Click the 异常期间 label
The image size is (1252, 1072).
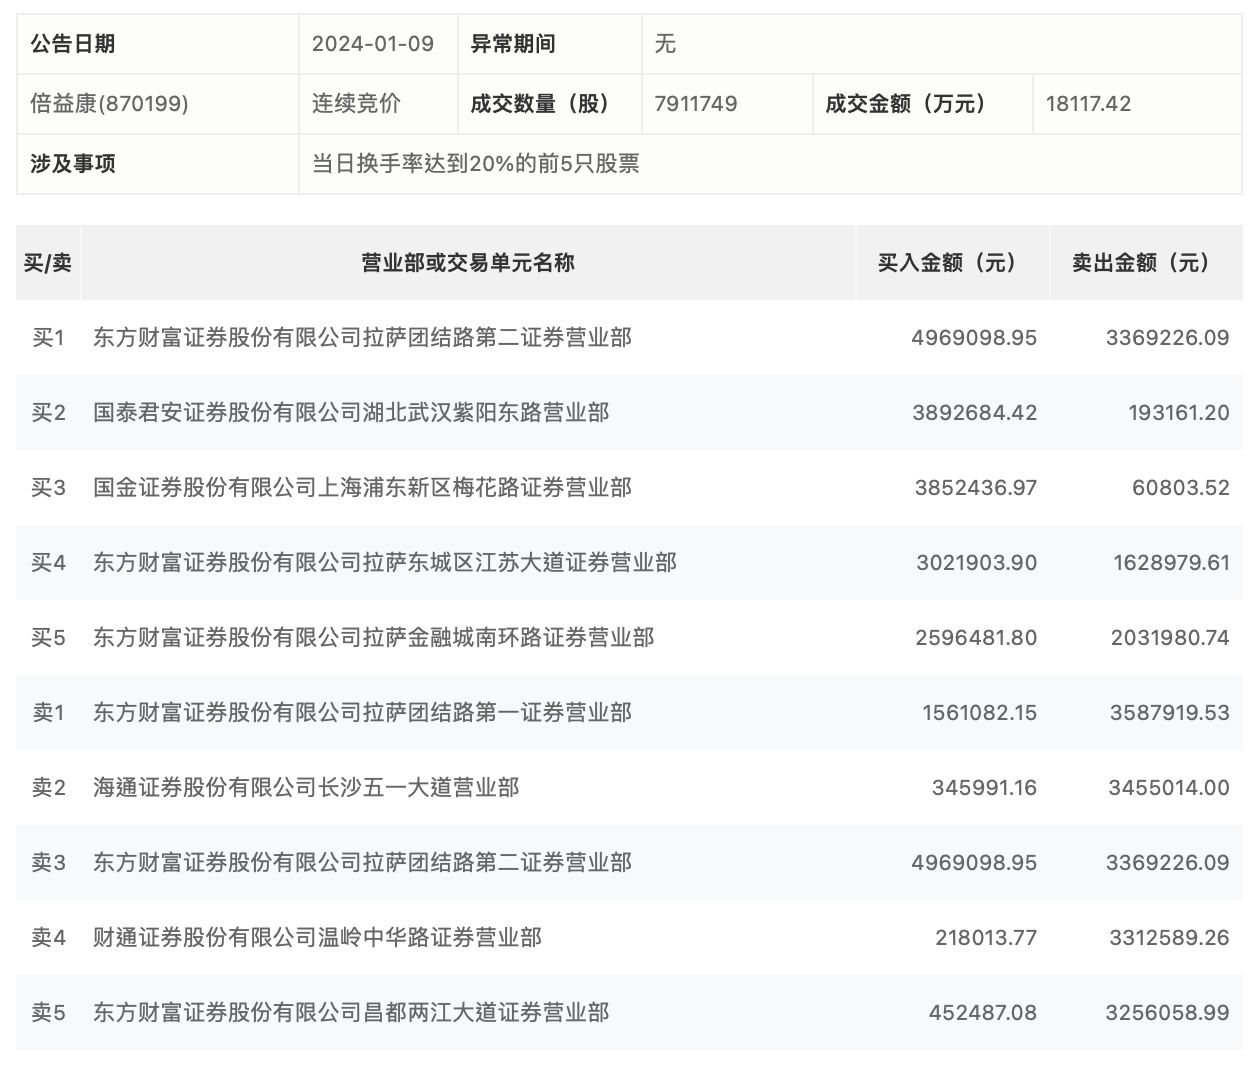(513, 44)
